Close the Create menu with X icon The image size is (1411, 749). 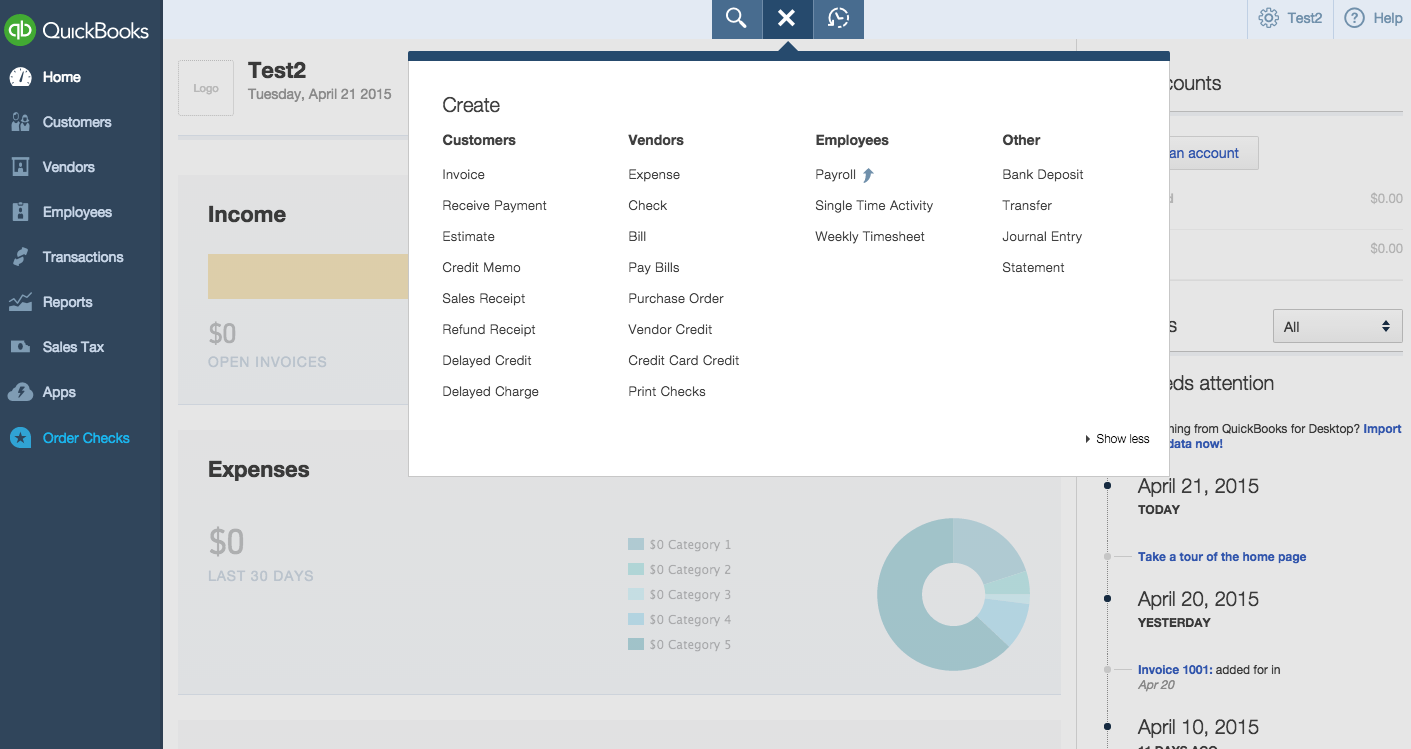pyautogui.click(x=787, y=19)
